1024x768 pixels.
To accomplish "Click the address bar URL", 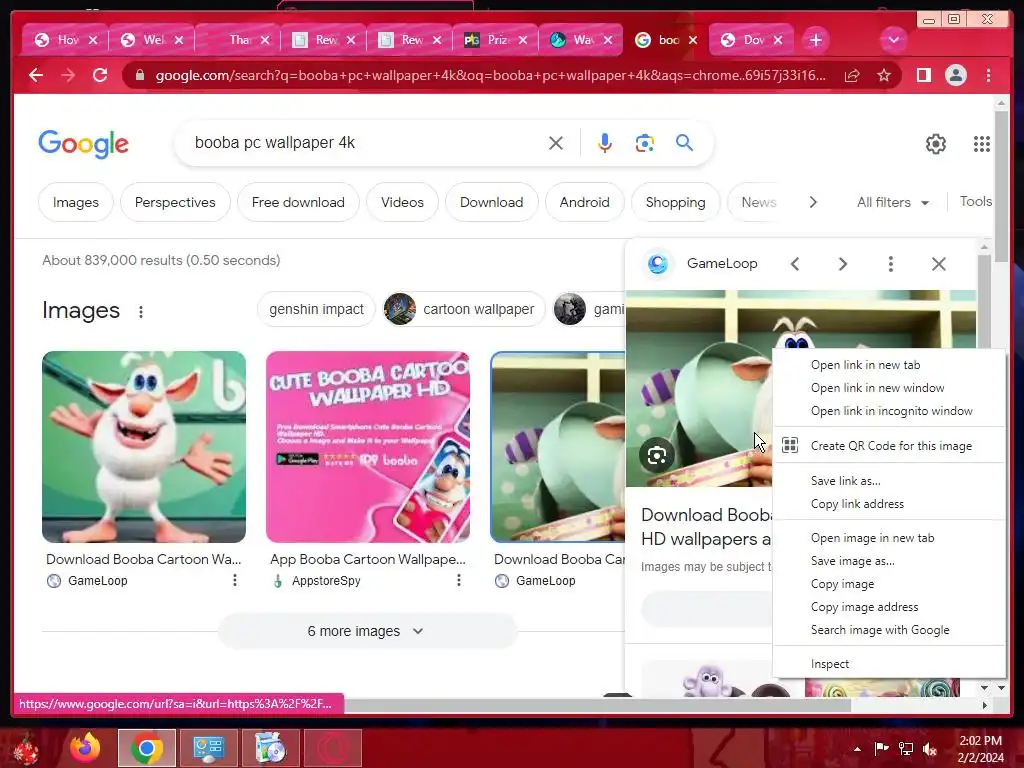I will pyautogui.click(x=490, y=76).
